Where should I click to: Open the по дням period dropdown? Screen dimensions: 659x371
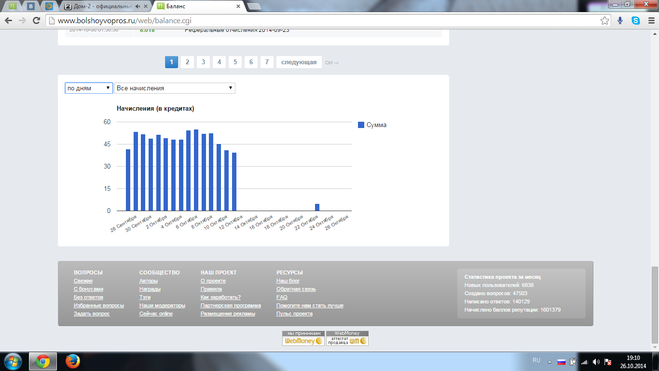89,88
